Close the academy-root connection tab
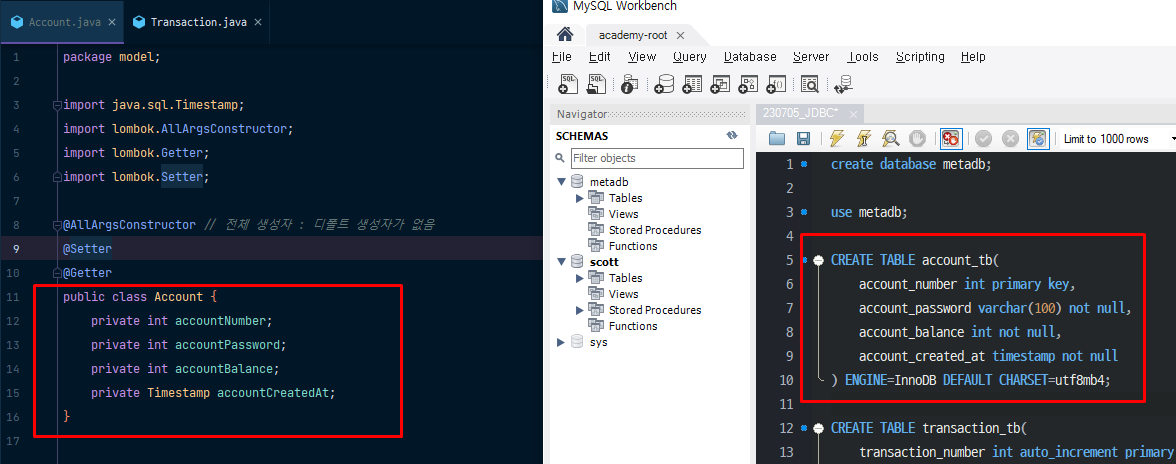Image resolution: width=1176 pixels, height=464 pixels. (681, 35)
